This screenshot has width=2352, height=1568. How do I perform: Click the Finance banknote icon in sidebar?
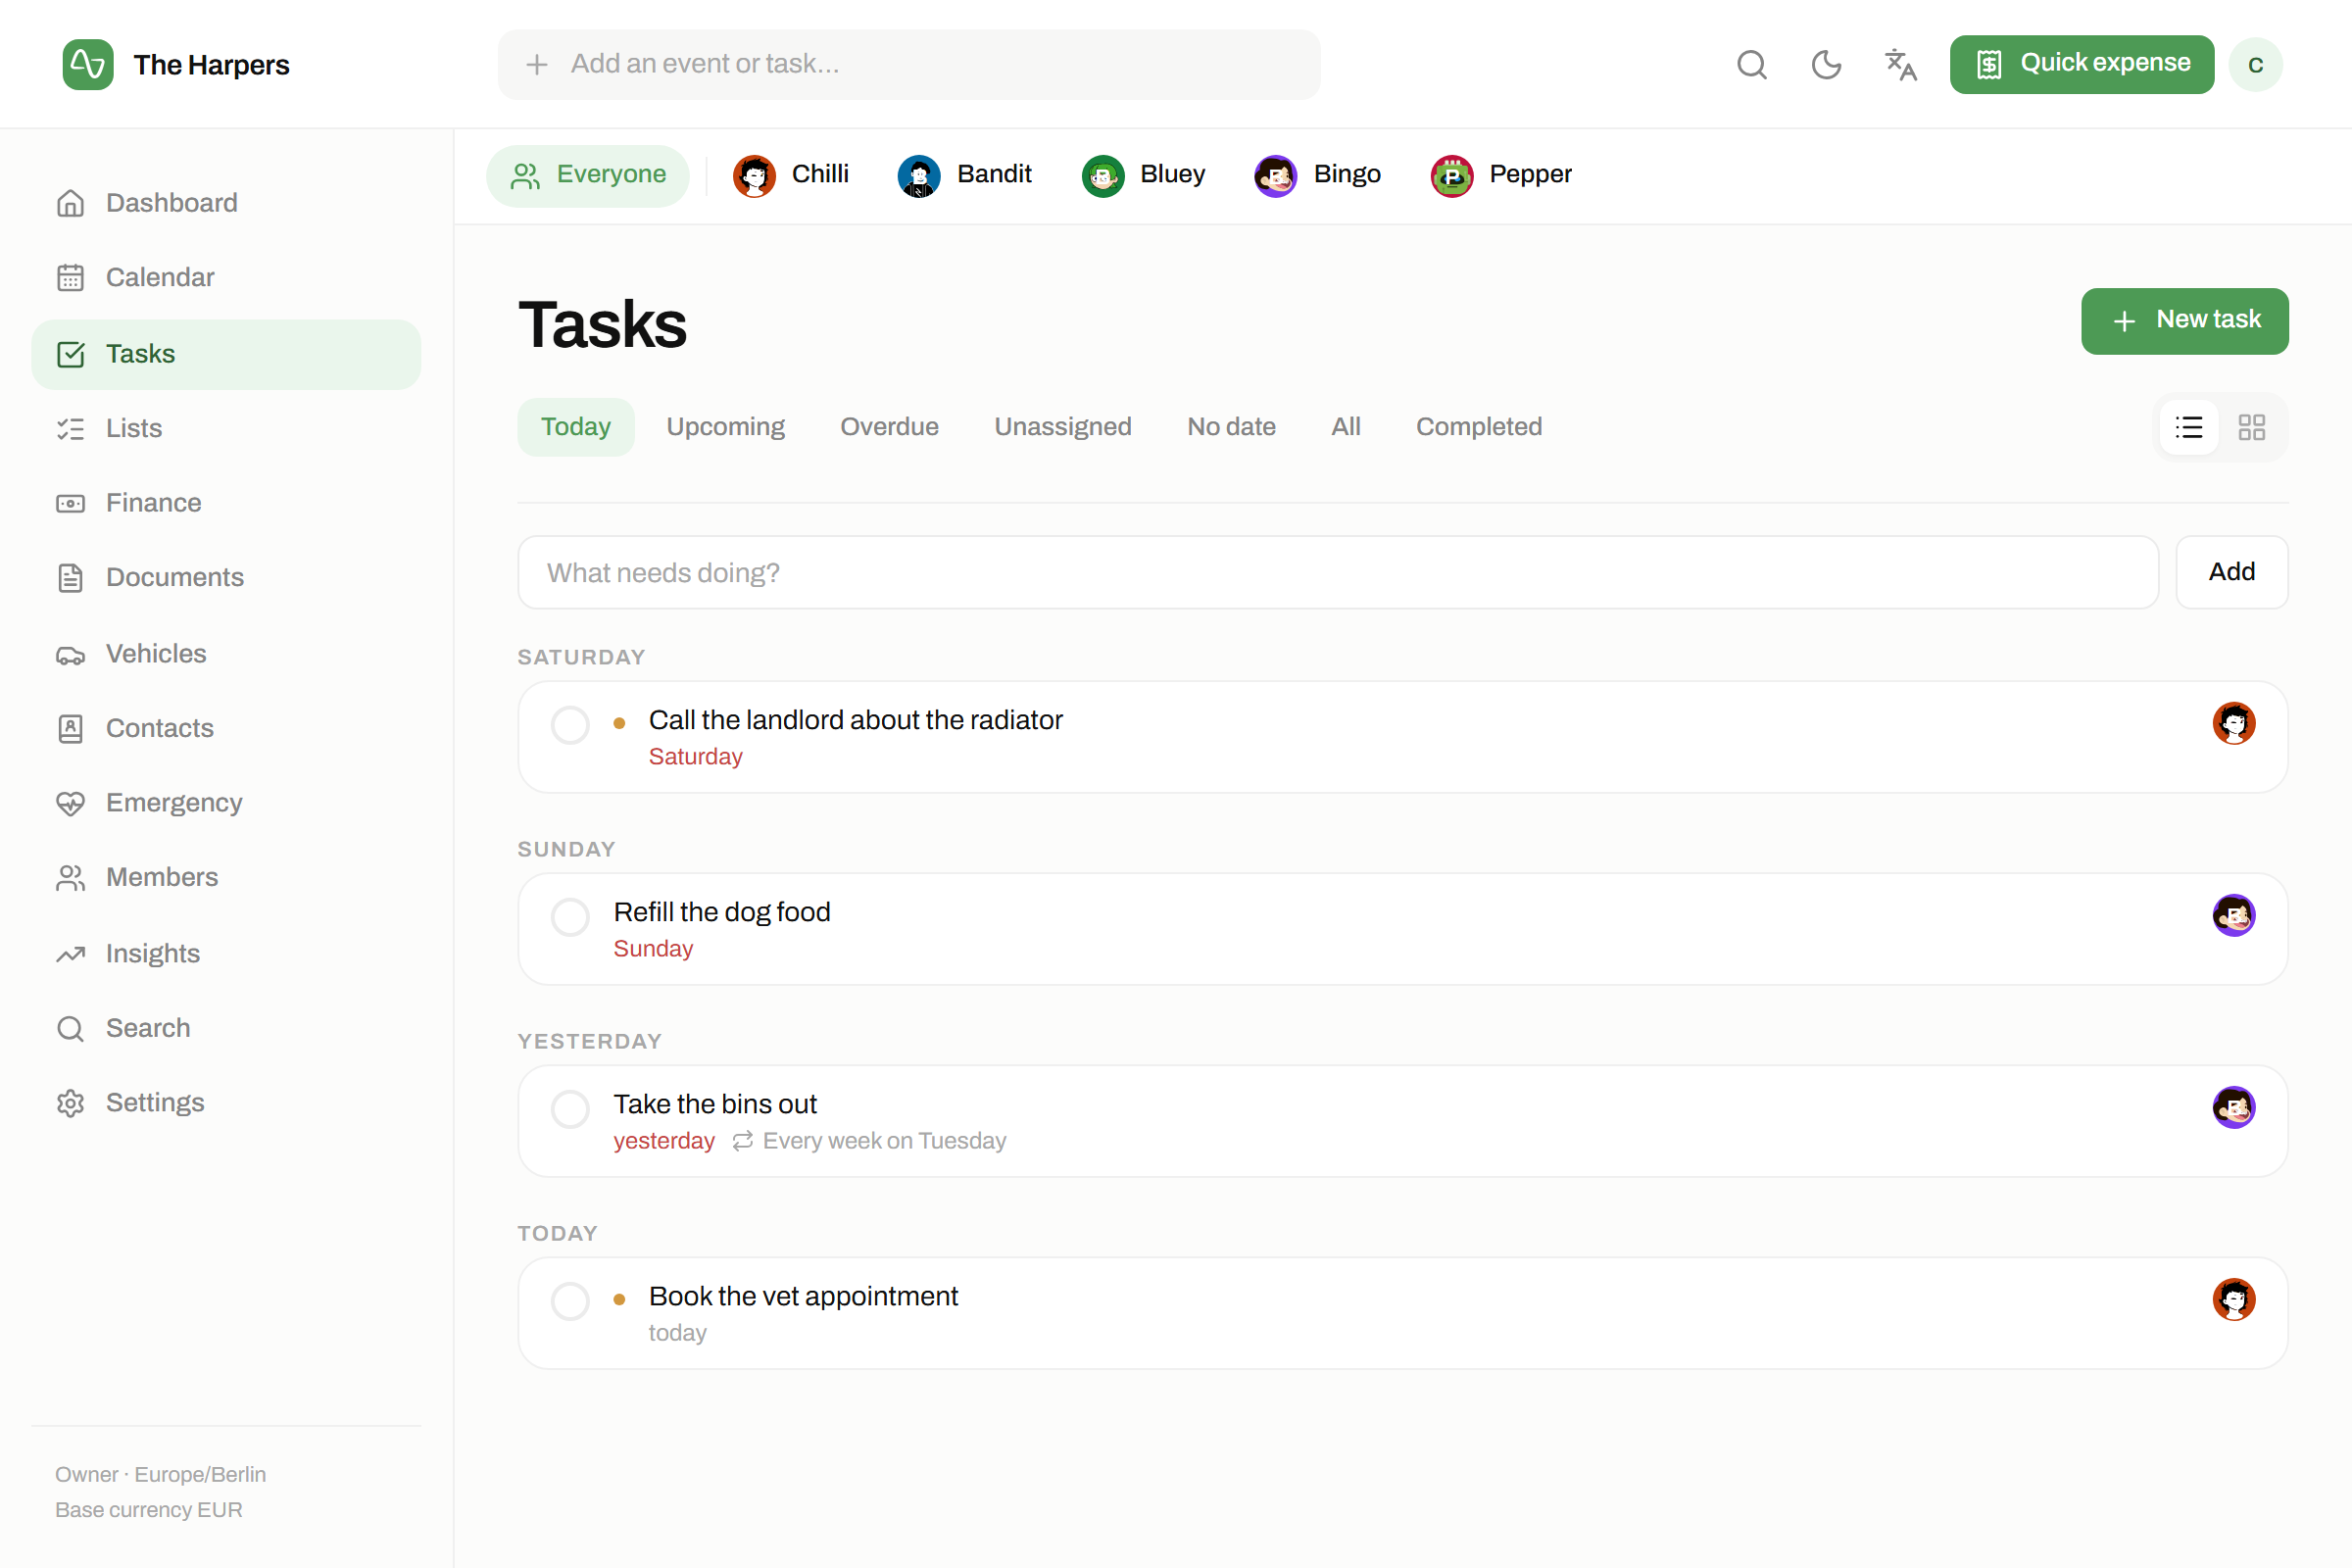[x=70, y=503]
